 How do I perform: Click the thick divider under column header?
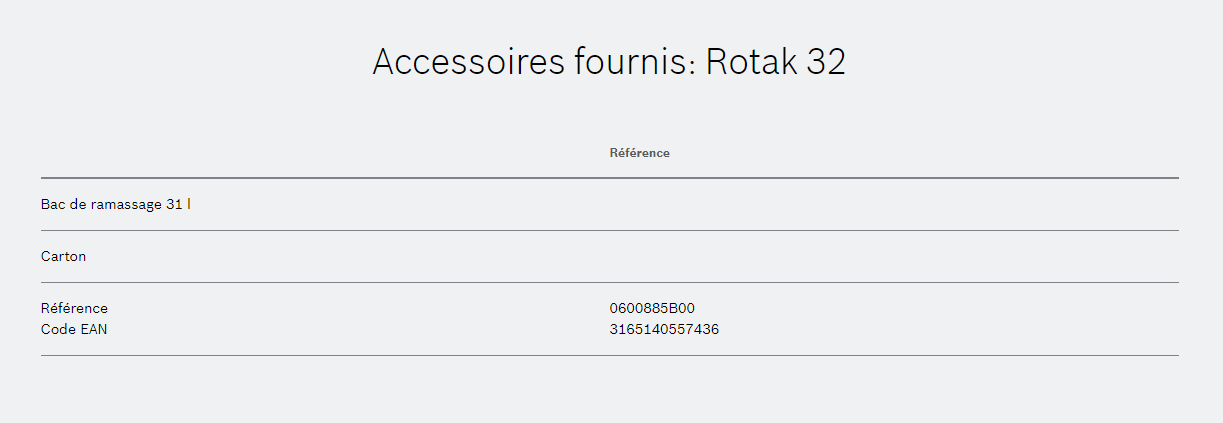tap(610, 178)
